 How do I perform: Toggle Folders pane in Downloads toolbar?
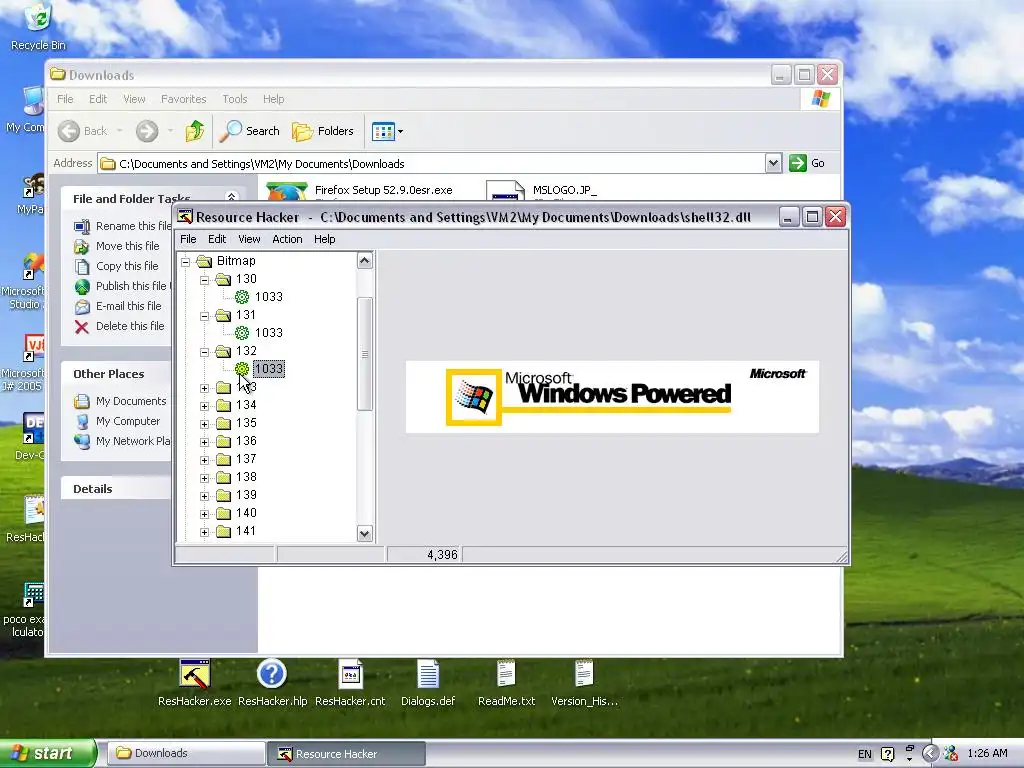(323, 131)
